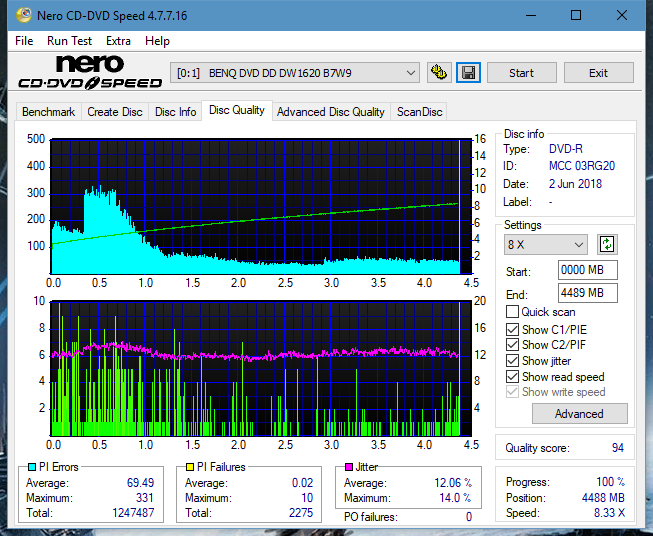The image size is (653, 536).
Task: Minimize the Nero window
Action: pos(531,15)
